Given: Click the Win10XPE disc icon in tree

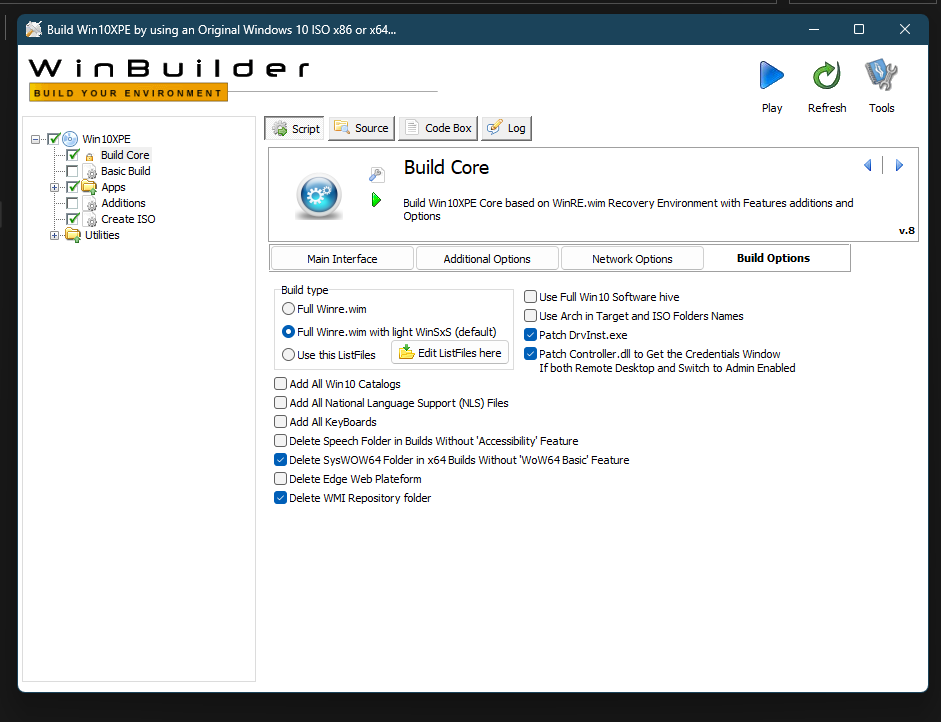Looking at the screenshot, I should click(70, 139).
